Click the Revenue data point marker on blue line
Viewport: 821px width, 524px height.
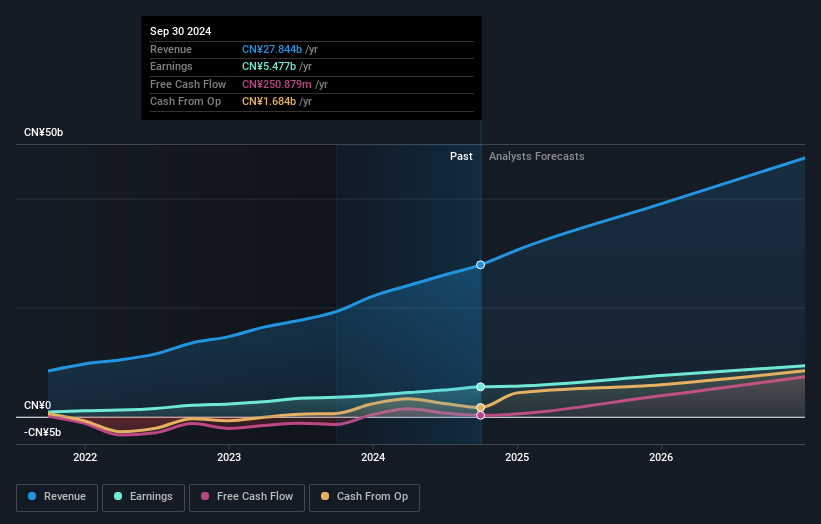point(480,265)
